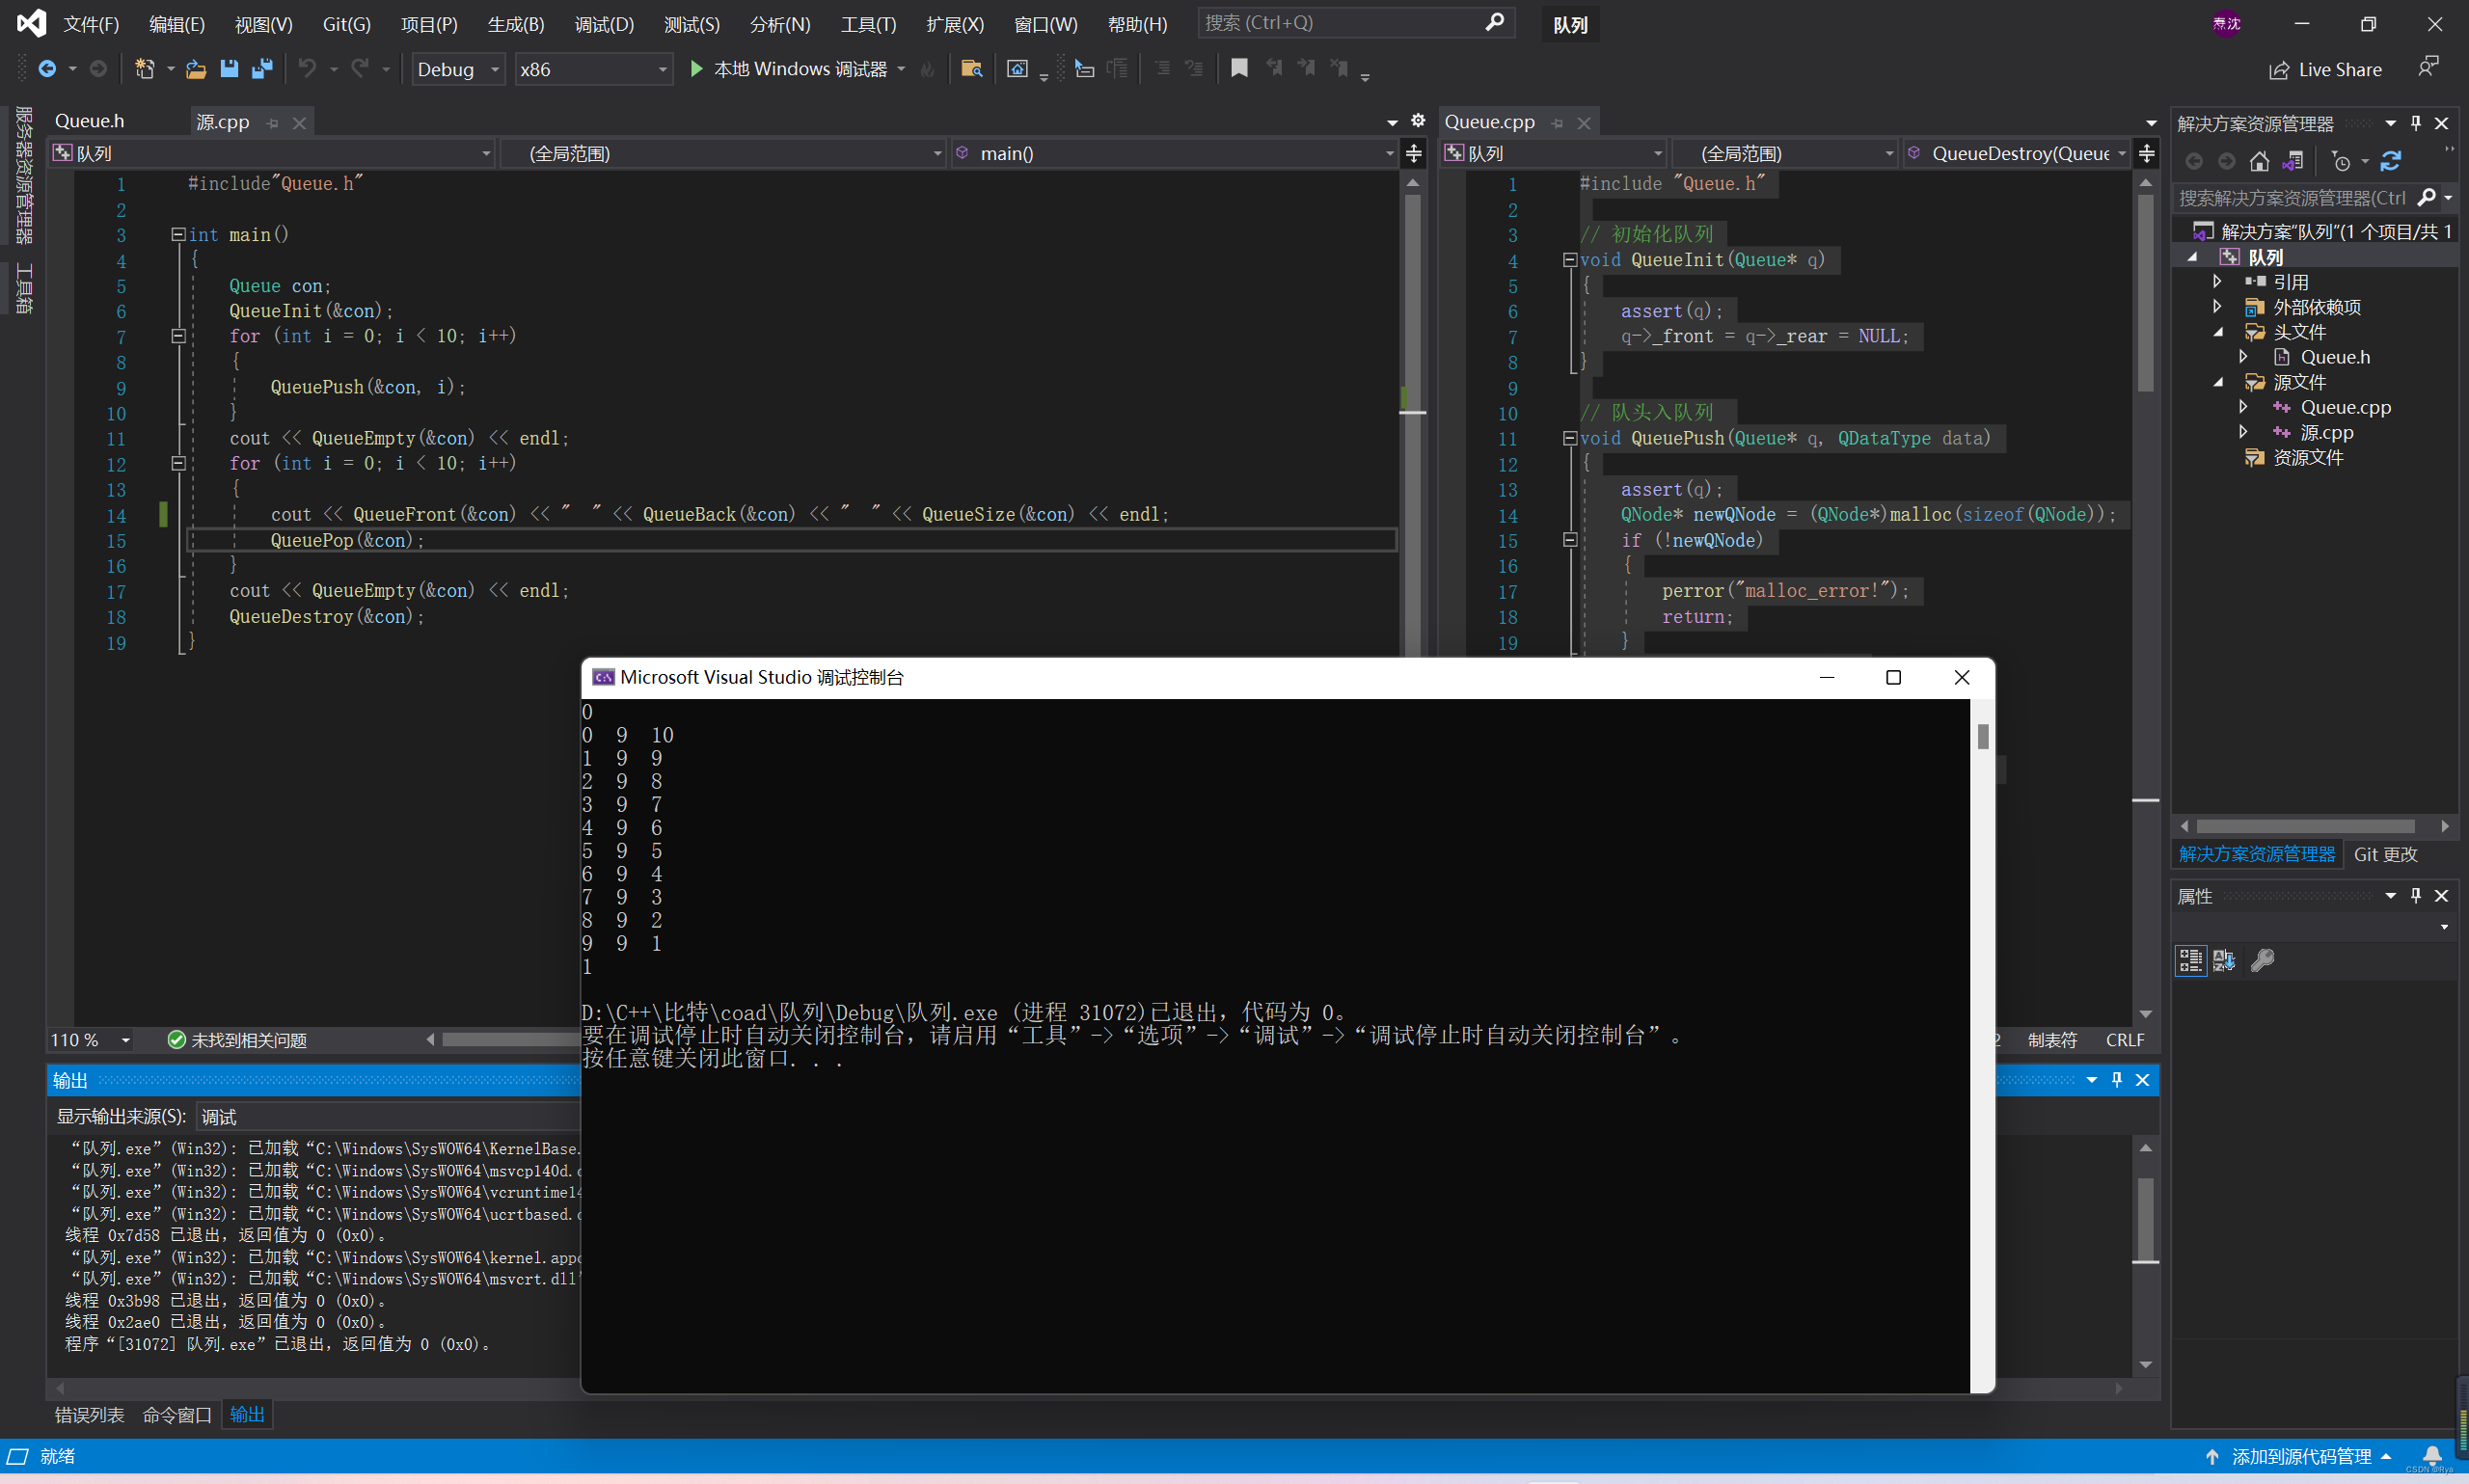The image size is (2469, 1484).
Task: Click 添加到源代码管理 in status bar
Action: [x=2302, y=1456]
